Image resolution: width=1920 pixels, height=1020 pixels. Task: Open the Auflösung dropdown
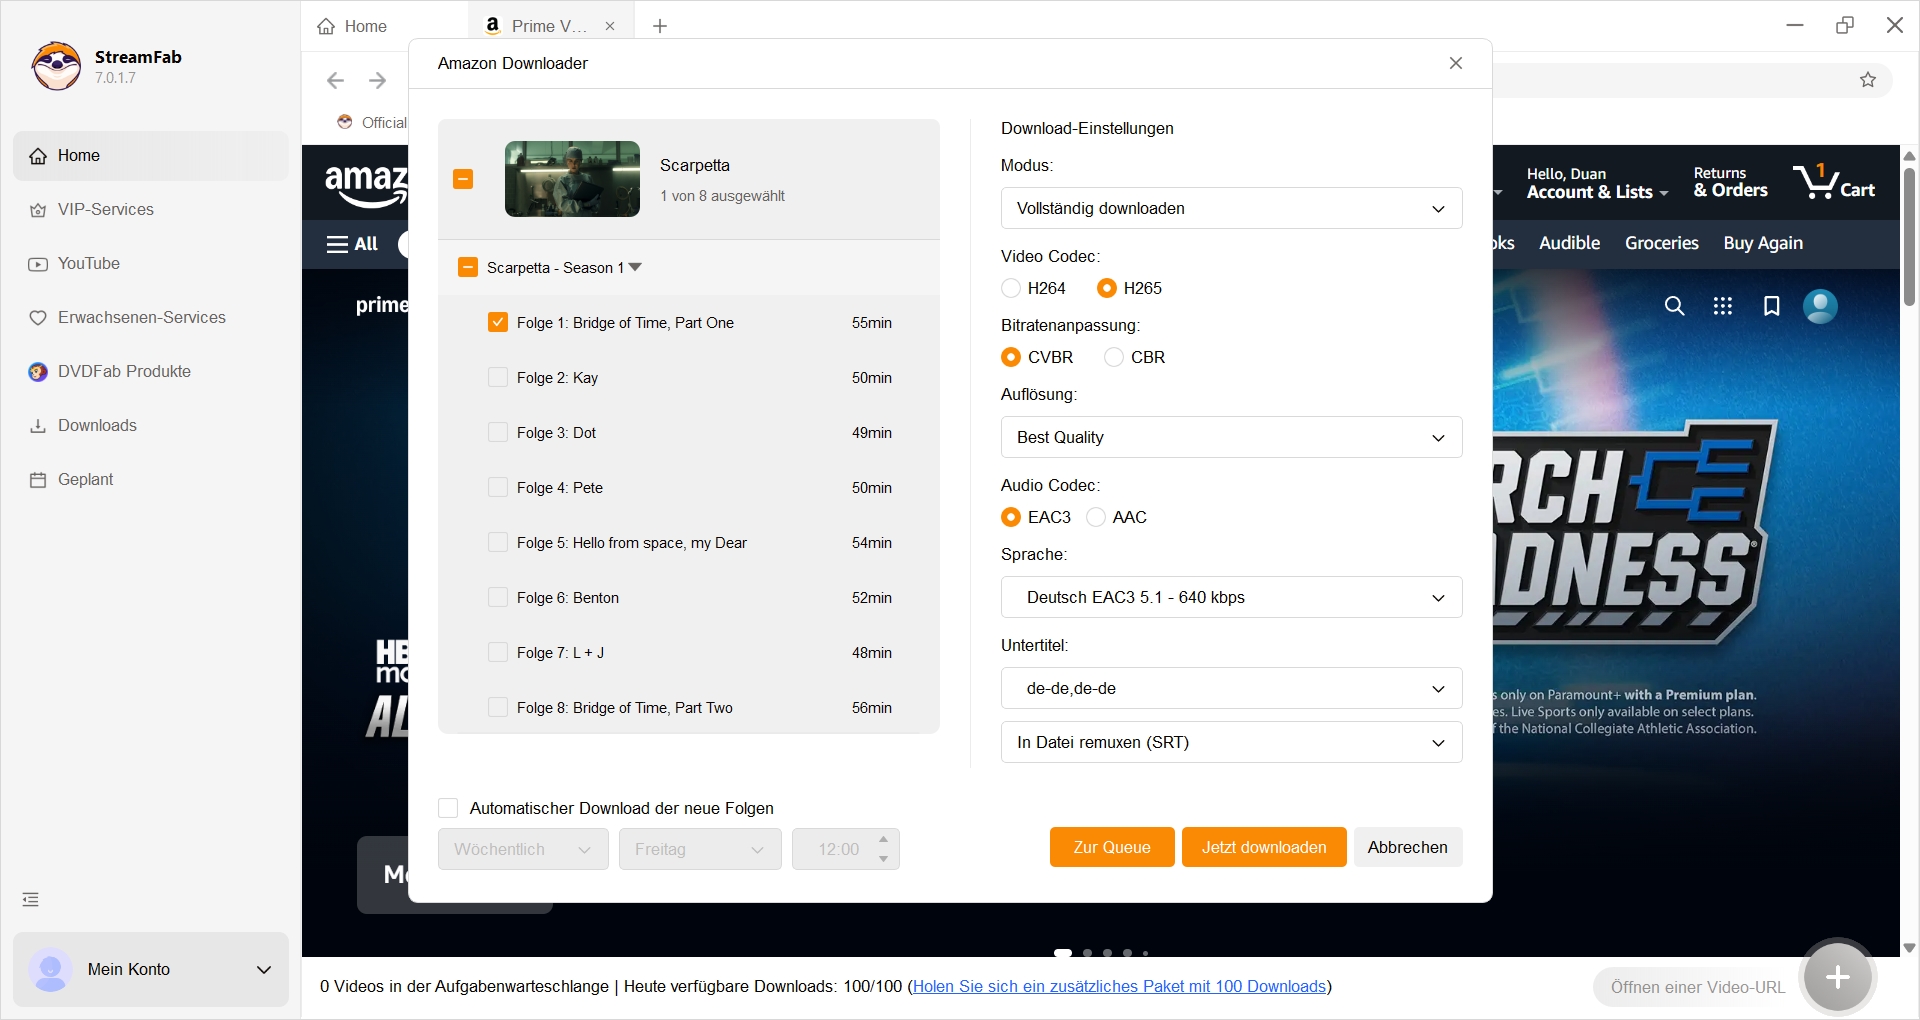1231,437
